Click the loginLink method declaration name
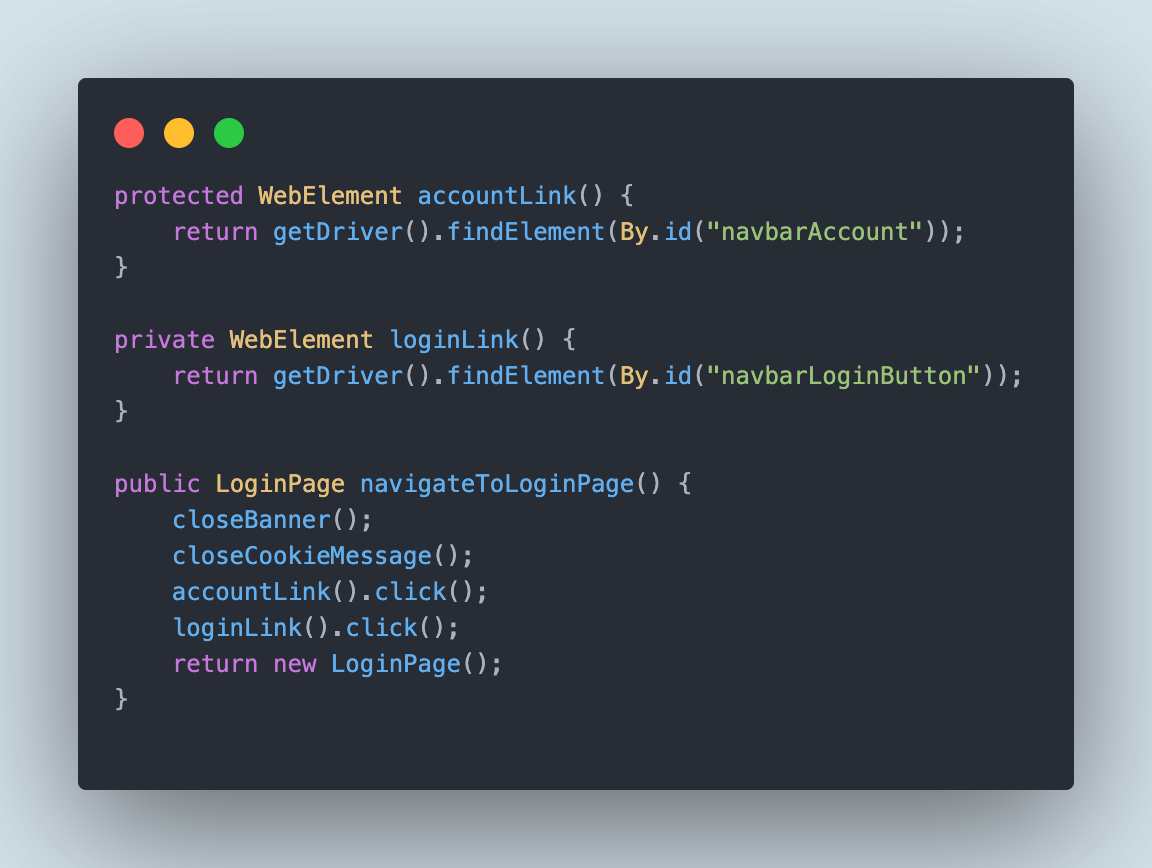Viewport: 1152px width, 868px height. [454, 340]
